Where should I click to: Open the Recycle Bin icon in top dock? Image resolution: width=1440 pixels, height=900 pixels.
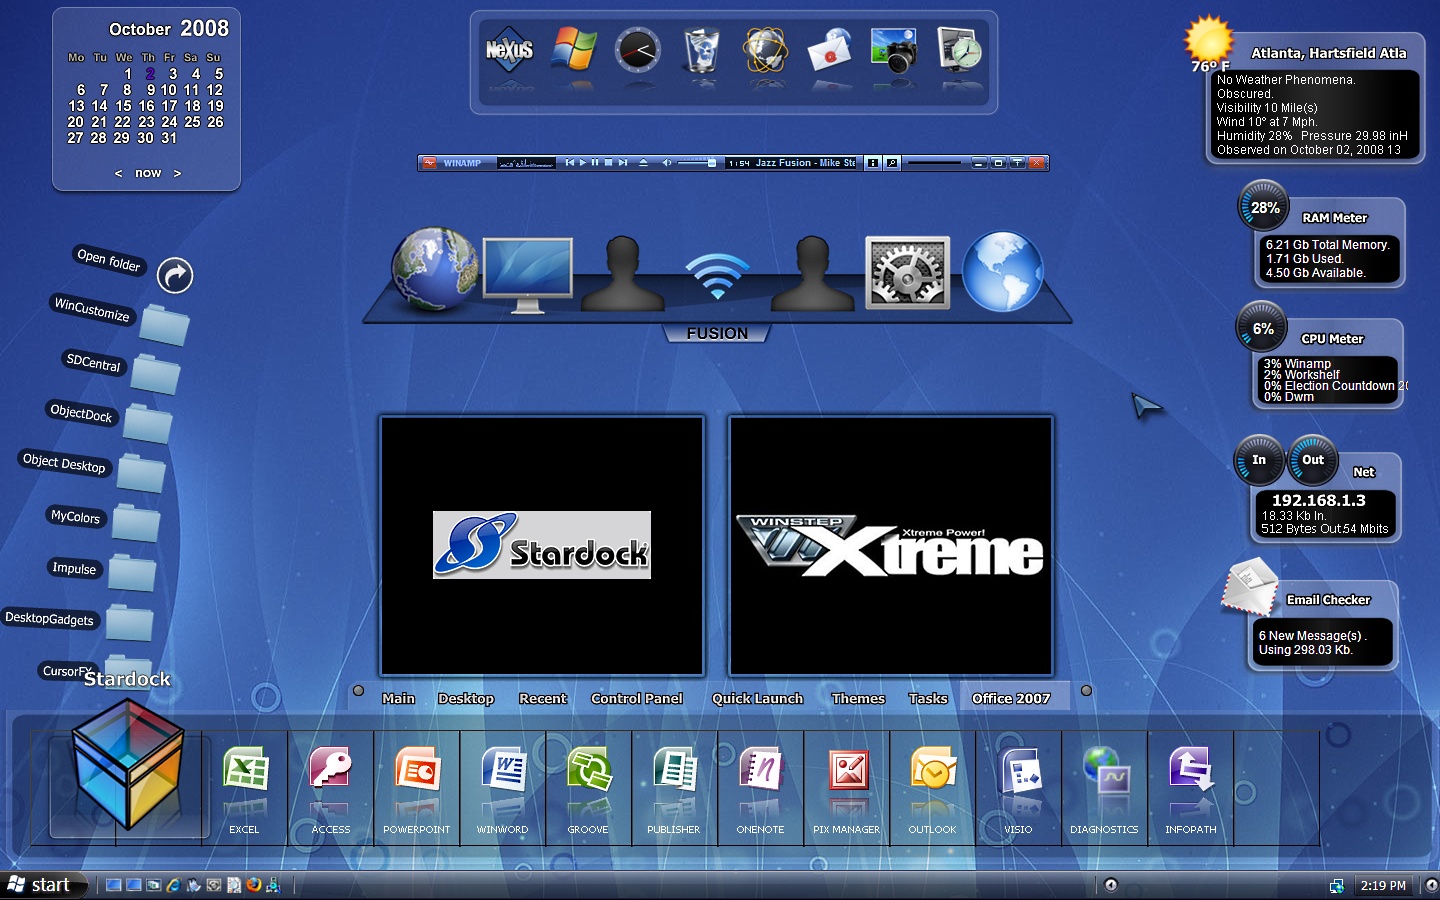701,50
